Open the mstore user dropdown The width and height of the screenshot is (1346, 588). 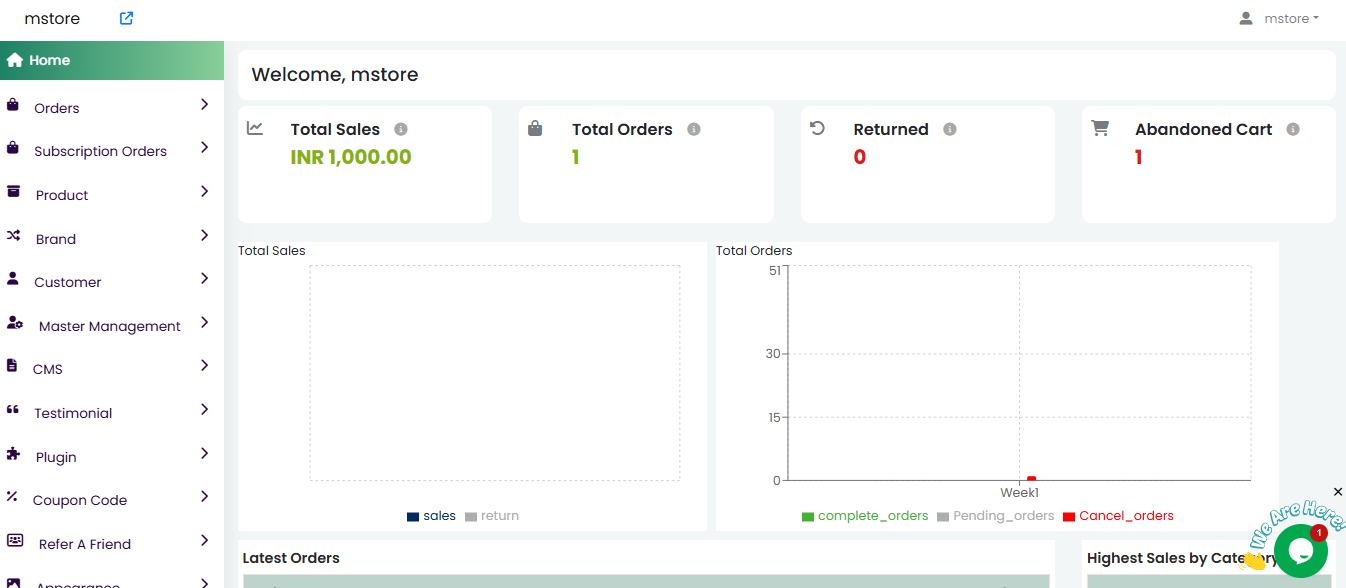point(1279,18)
